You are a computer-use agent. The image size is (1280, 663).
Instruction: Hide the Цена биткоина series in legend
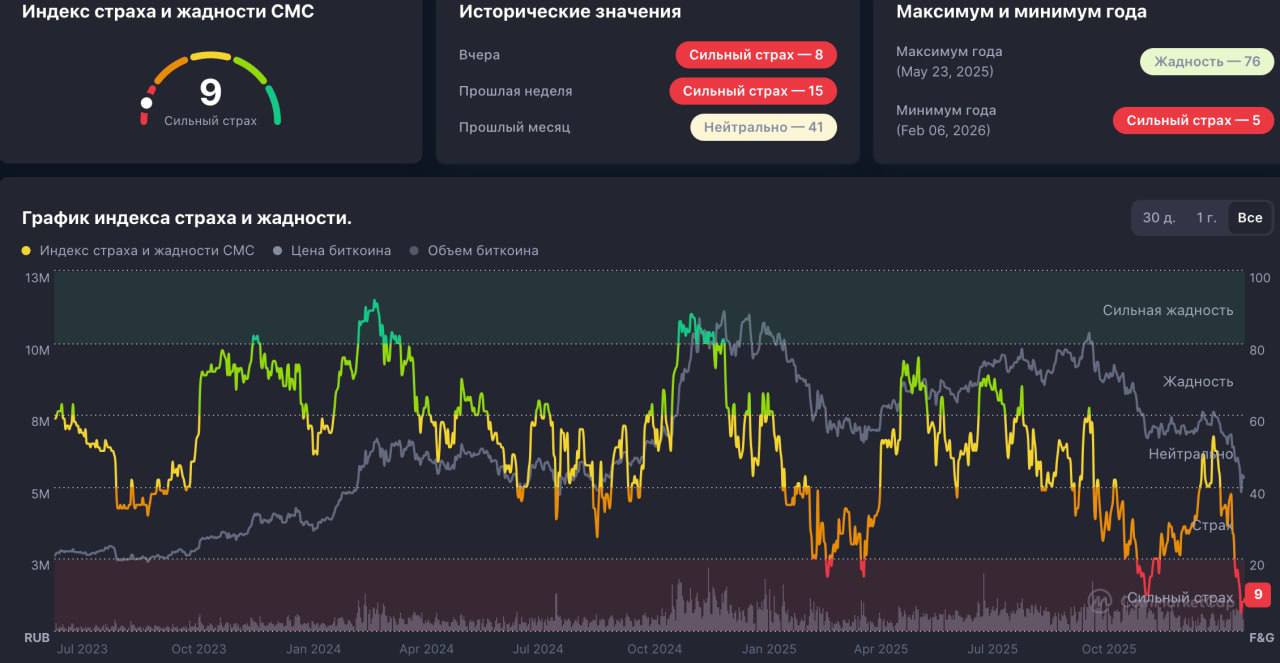point(332,251)
